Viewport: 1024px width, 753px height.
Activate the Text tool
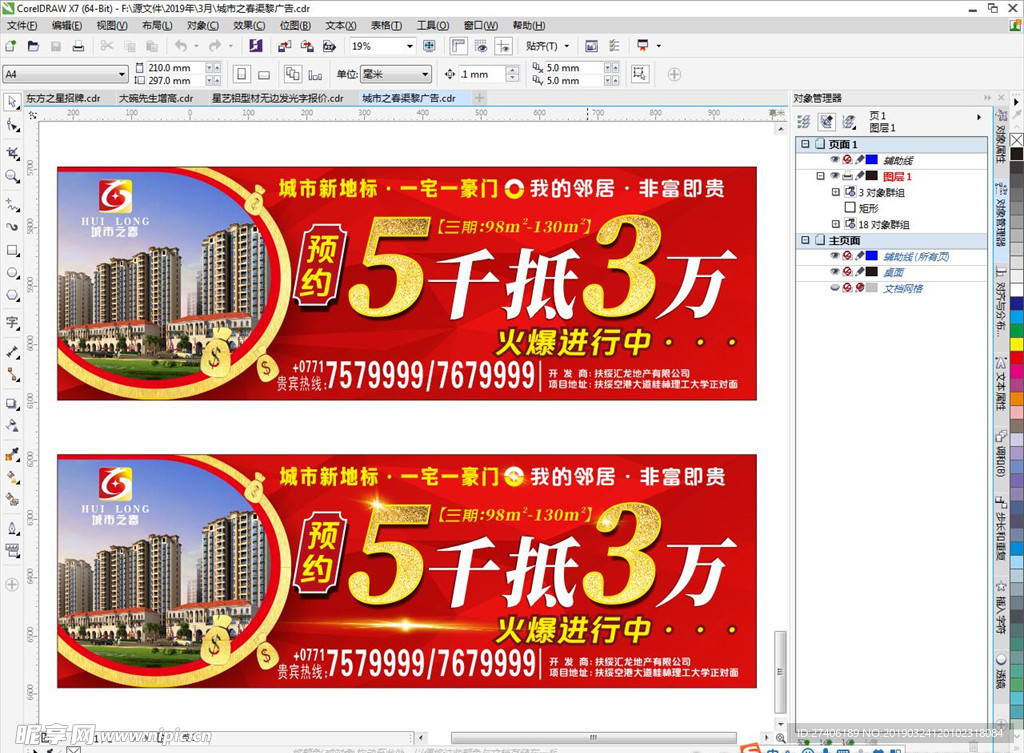(12, 322)
